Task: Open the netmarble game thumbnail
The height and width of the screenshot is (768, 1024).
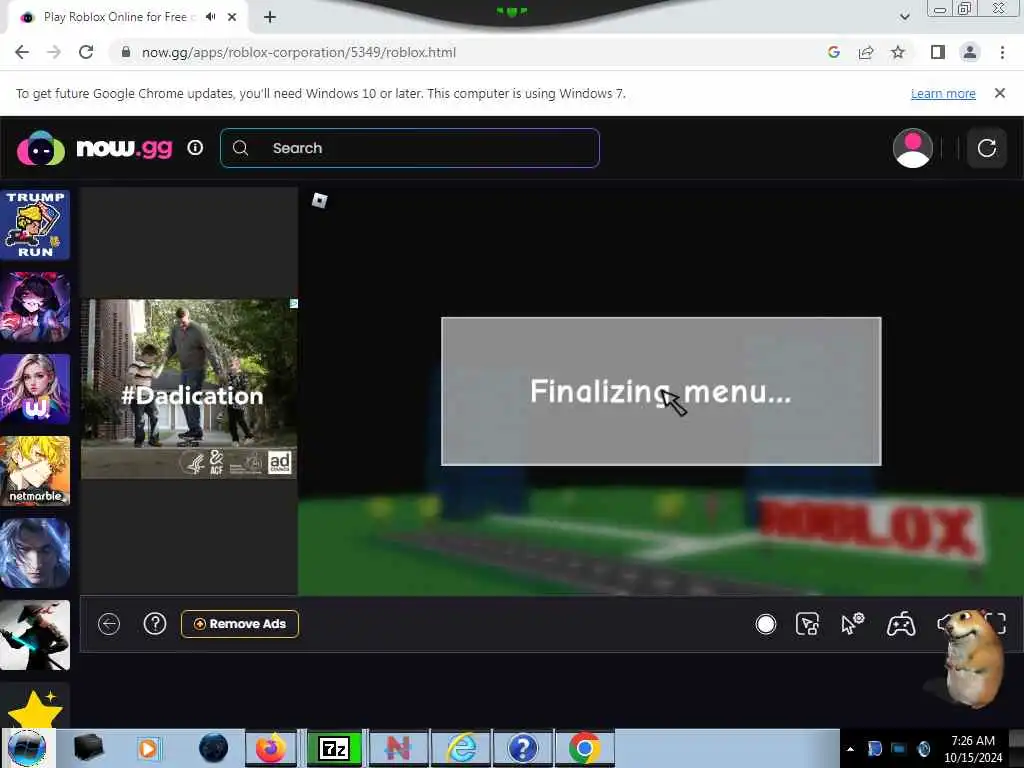Action: tap(35, 471)
